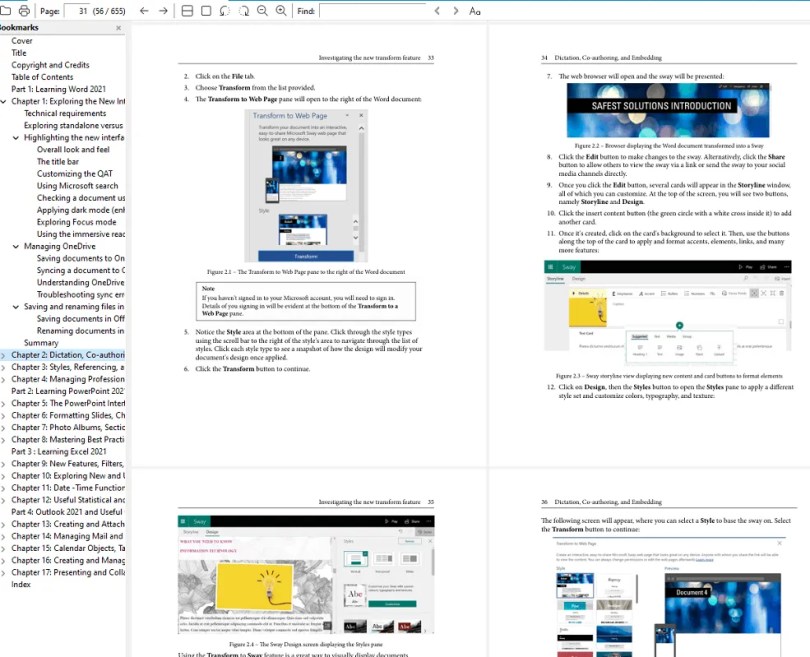Screen dimensions: 810x657
Task: Expand Chapter 3 bookmark node
Action: (x=4, y=367)
